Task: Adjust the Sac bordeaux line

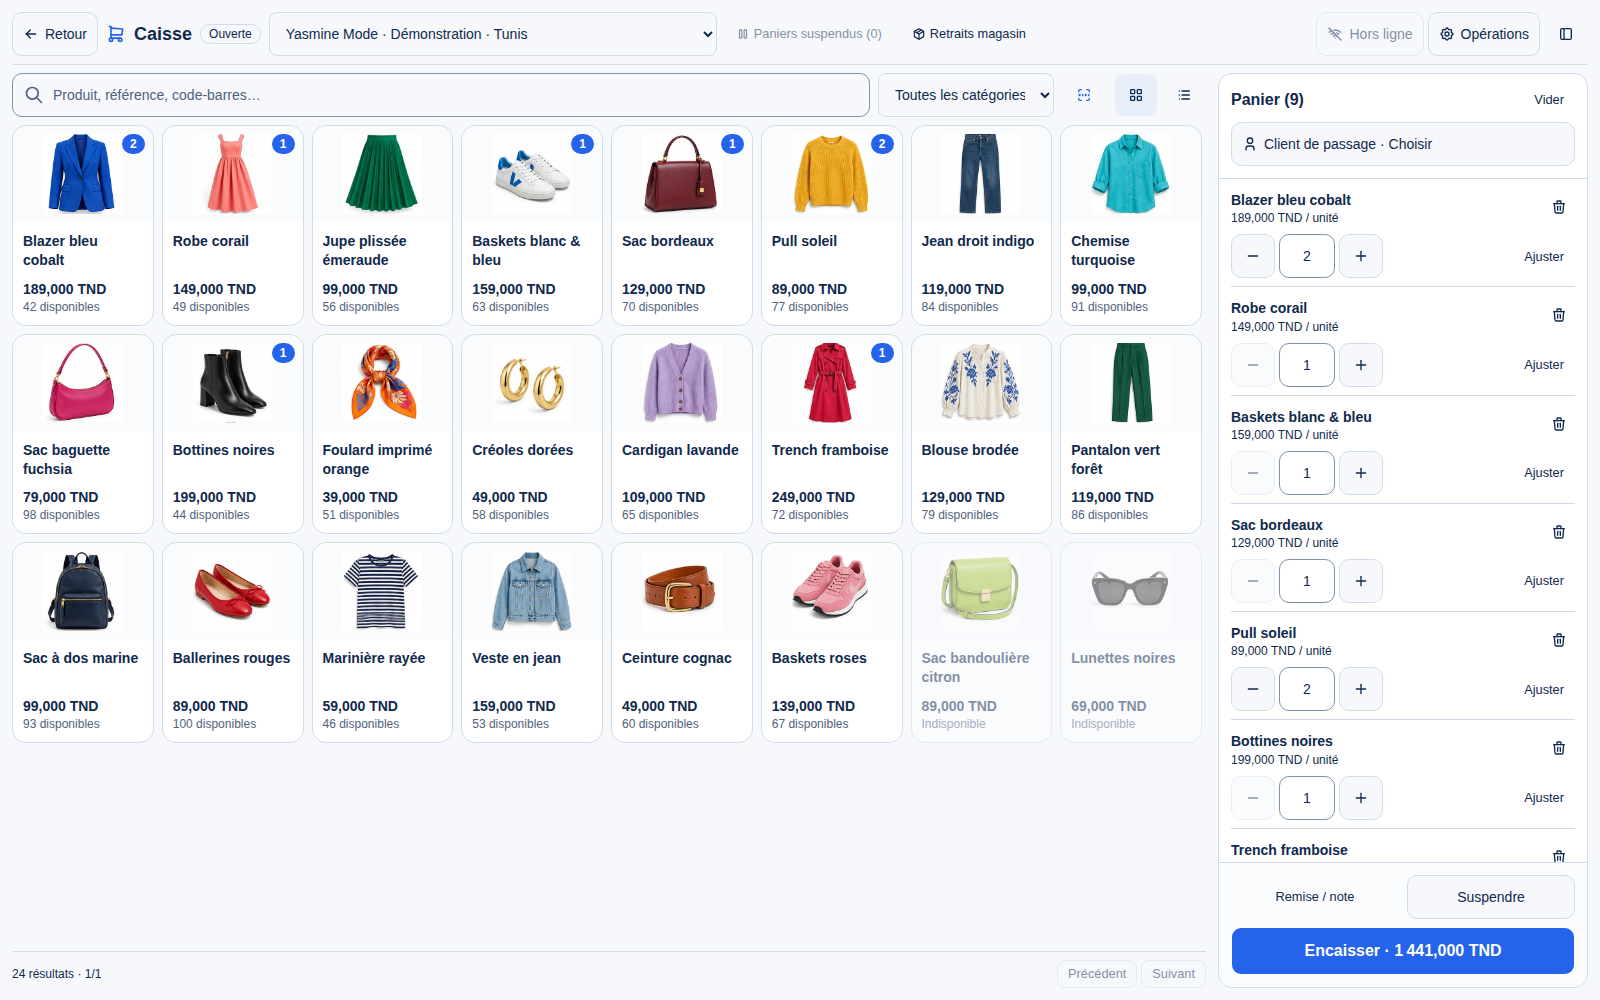Action: click(x=1544, y=581)
